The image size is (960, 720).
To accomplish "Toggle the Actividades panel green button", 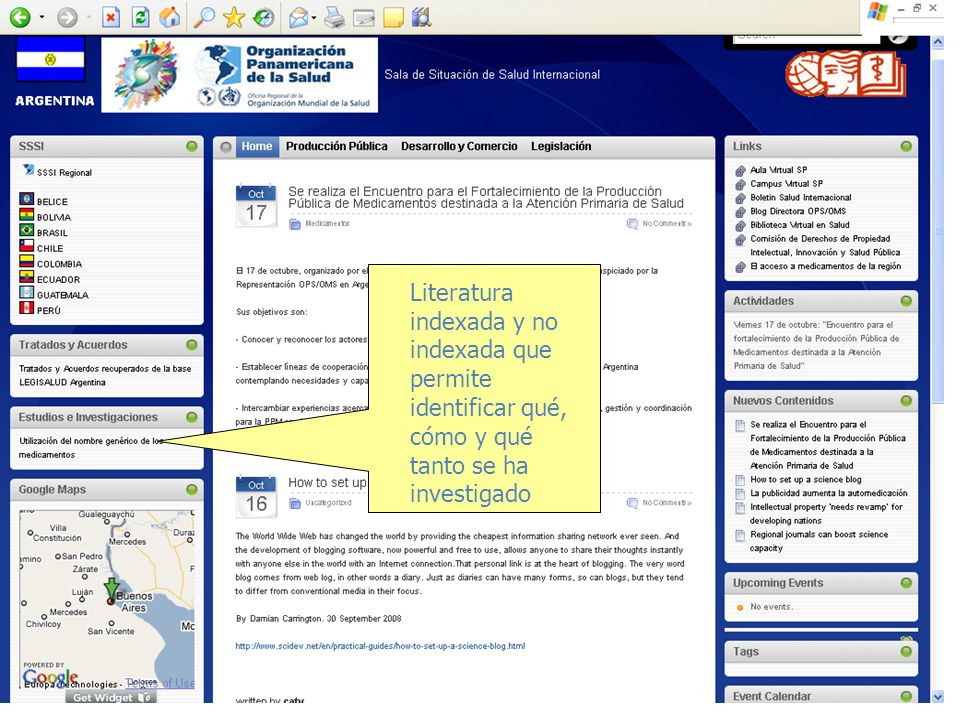I will pos(906,301).
